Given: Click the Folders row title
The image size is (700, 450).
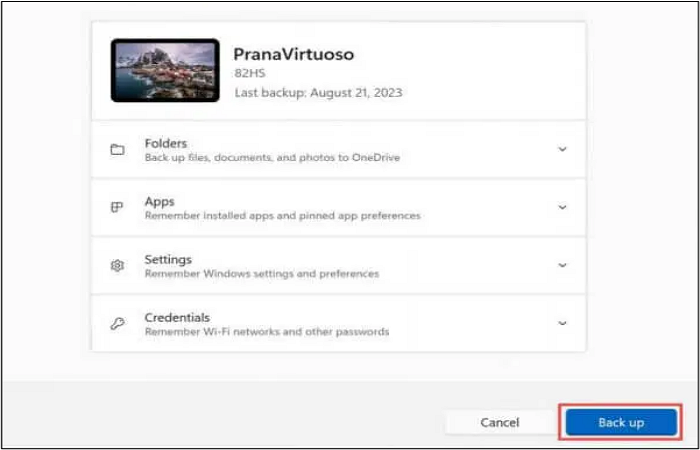Looking at the screenshot, I should pyautogui.click(x=166, y=144).
